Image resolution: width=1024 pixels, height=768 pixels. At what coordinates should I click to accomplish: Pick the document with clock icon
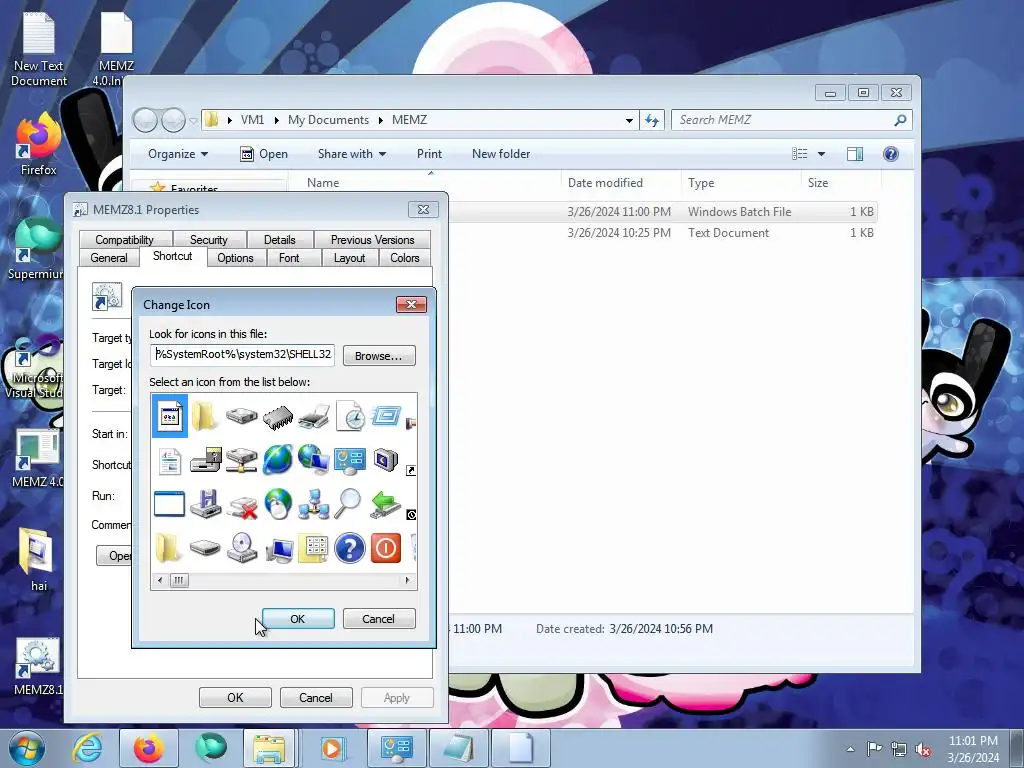click(351, 417)
